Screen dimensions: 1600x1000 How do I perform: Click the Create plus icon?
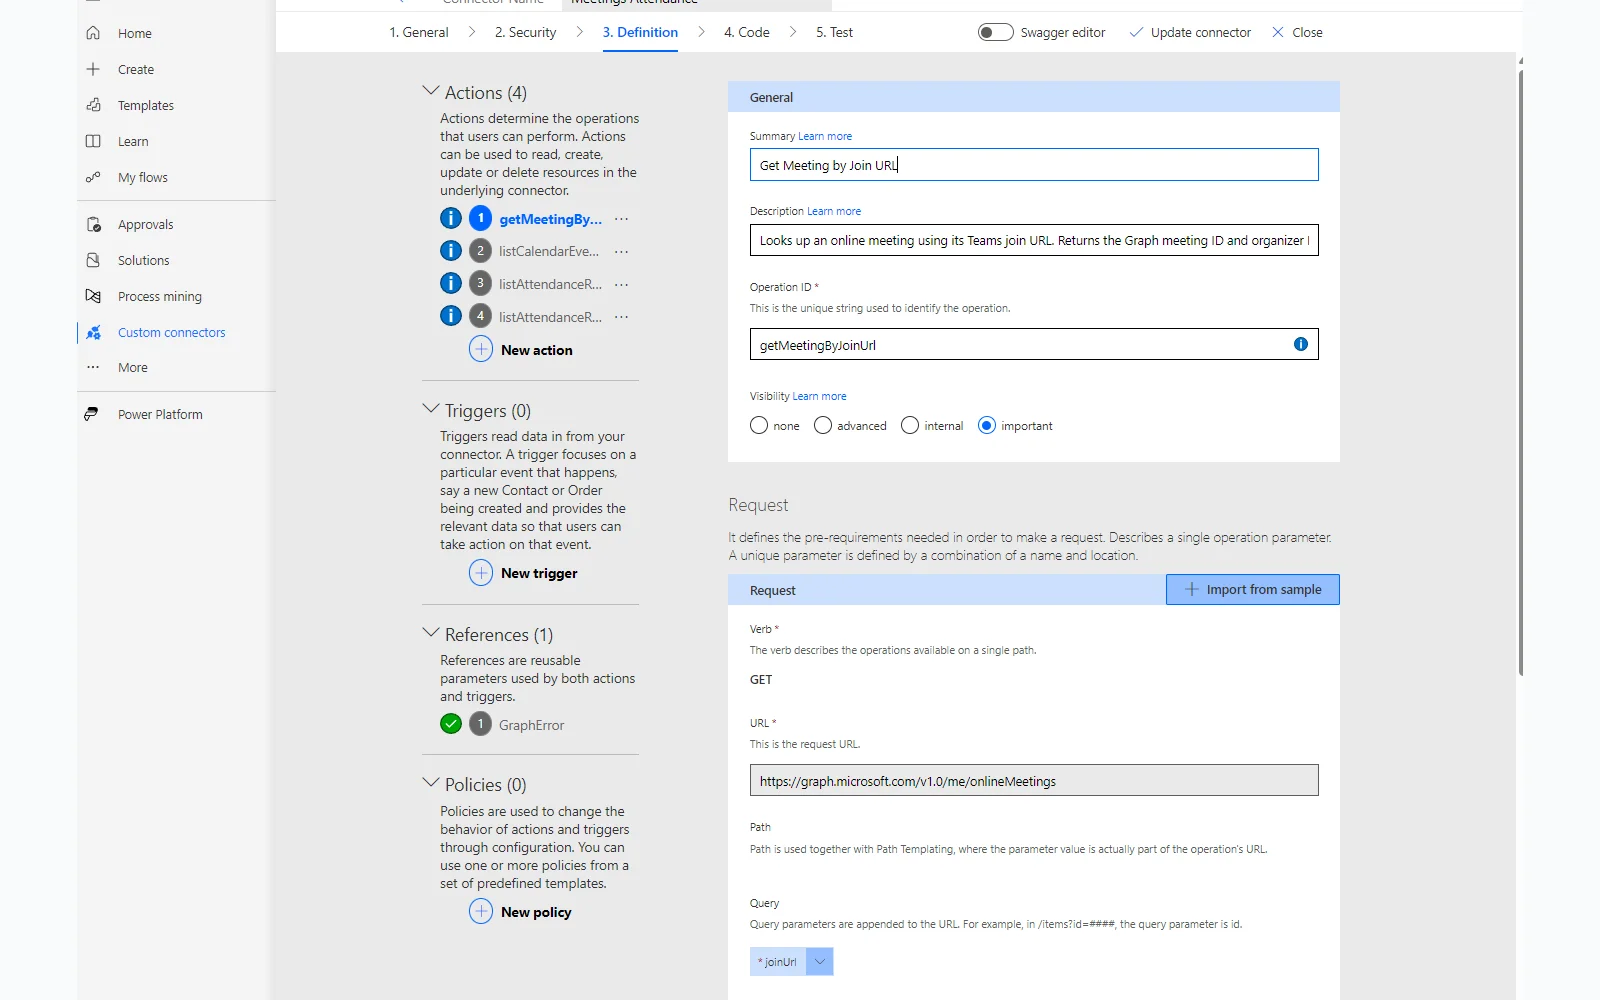coord(93,69)
